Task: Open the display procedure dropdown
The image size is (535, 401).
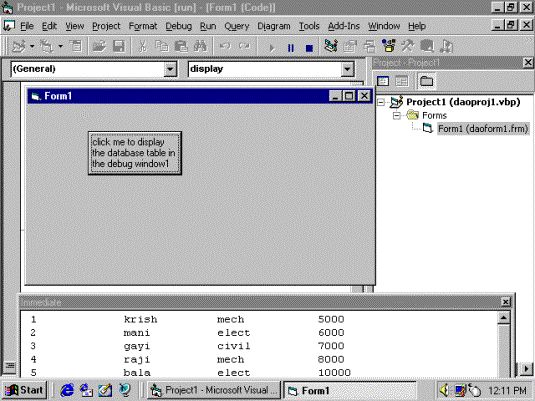Action: pyautogui.click(x=347, y=69)
